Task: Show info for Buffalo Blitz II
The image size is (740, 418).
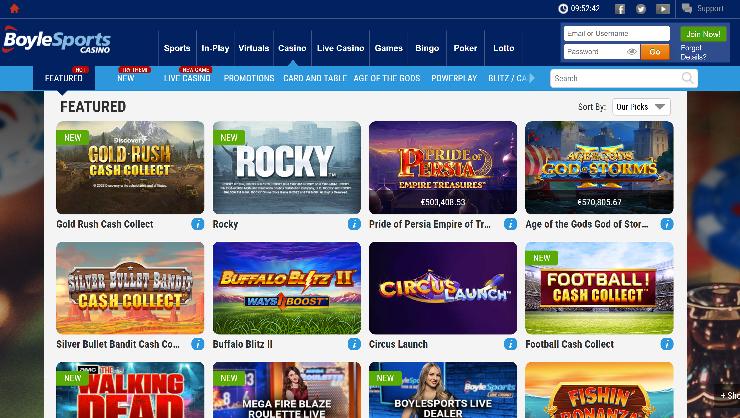Action: [354, 344]
